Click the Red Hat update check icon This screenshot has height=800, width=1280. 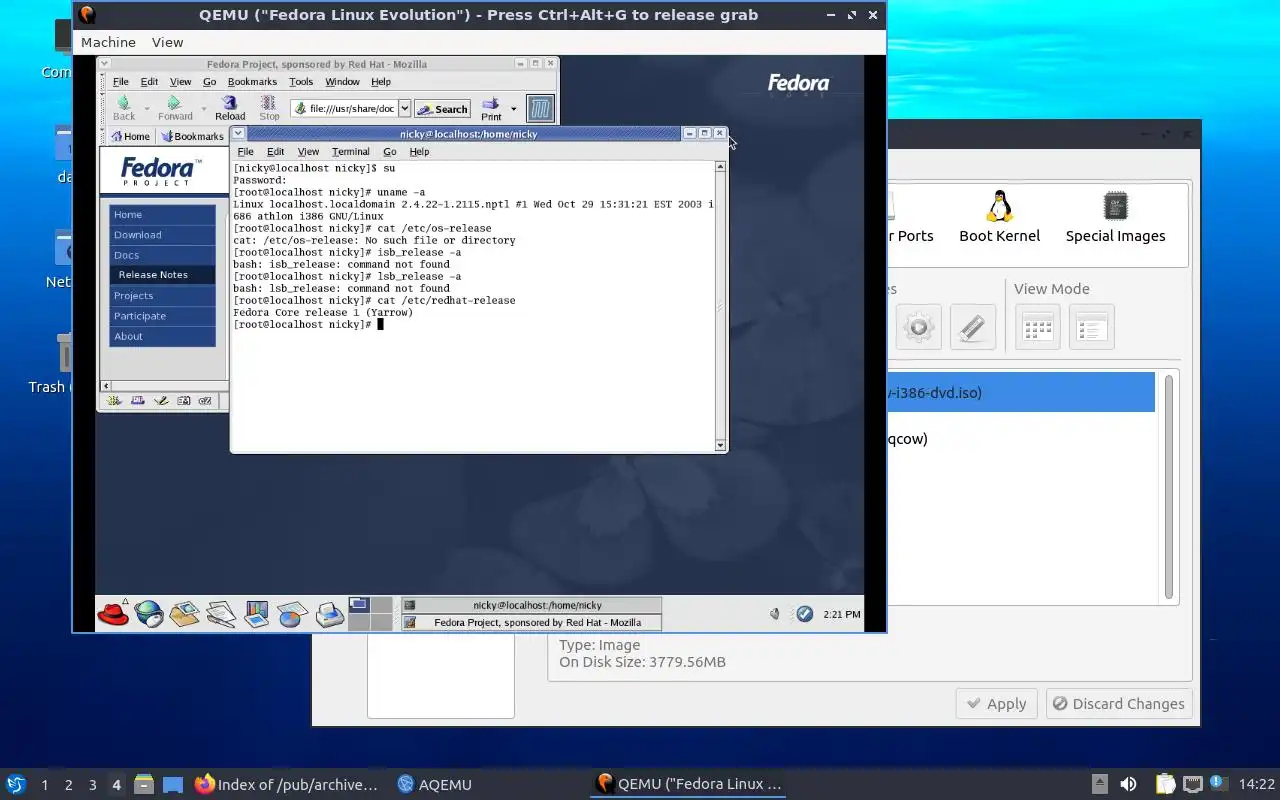[x=805, y=614]
